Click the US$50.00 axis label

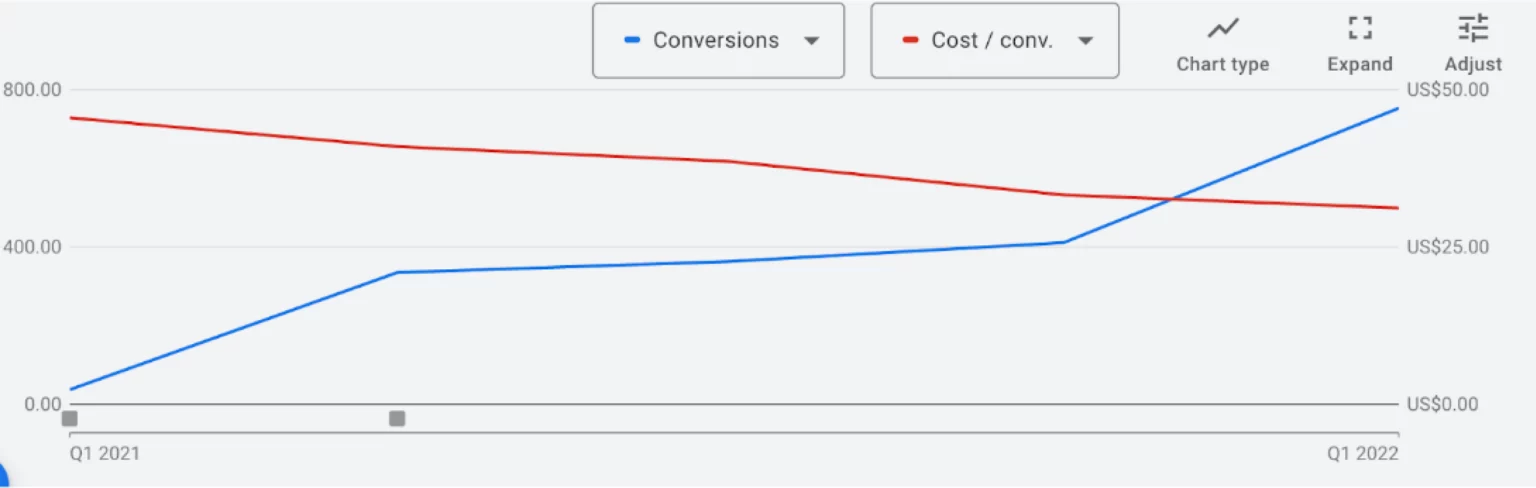(1447, 89)
